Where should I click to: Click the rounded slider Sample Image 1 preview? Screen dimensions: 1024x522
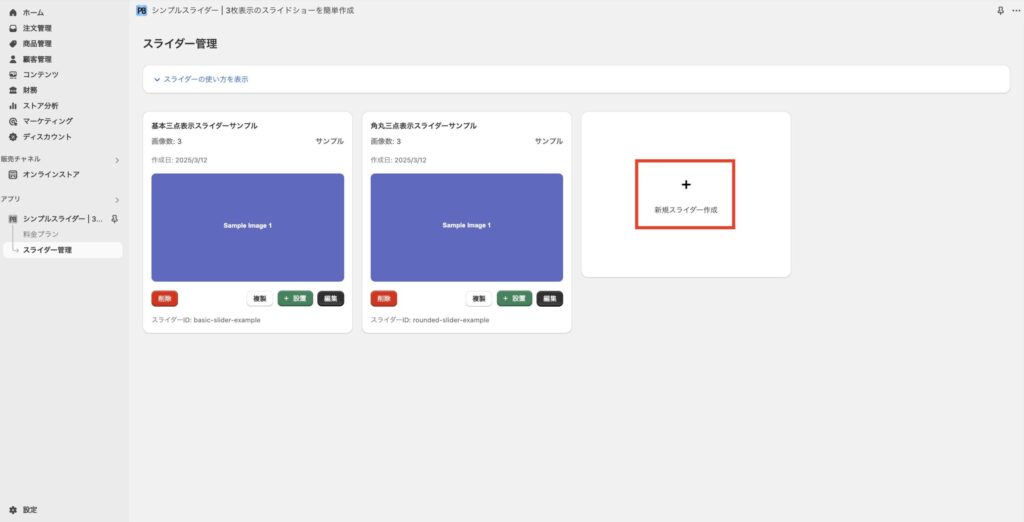467,227
